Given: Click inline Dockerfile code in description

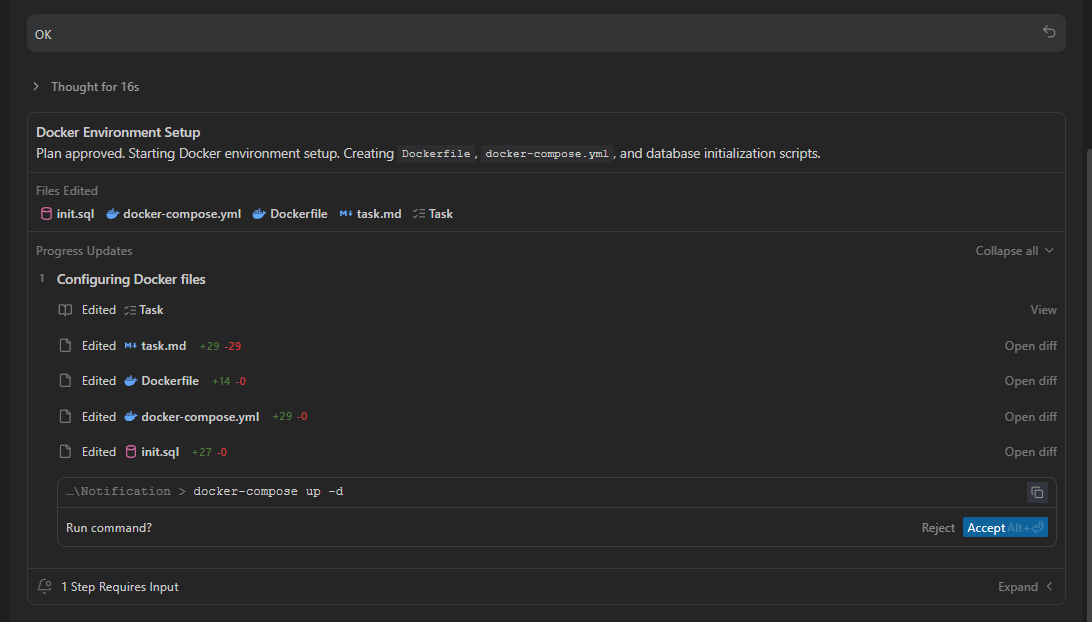Looking at the screenshot, I should [436, 154].
